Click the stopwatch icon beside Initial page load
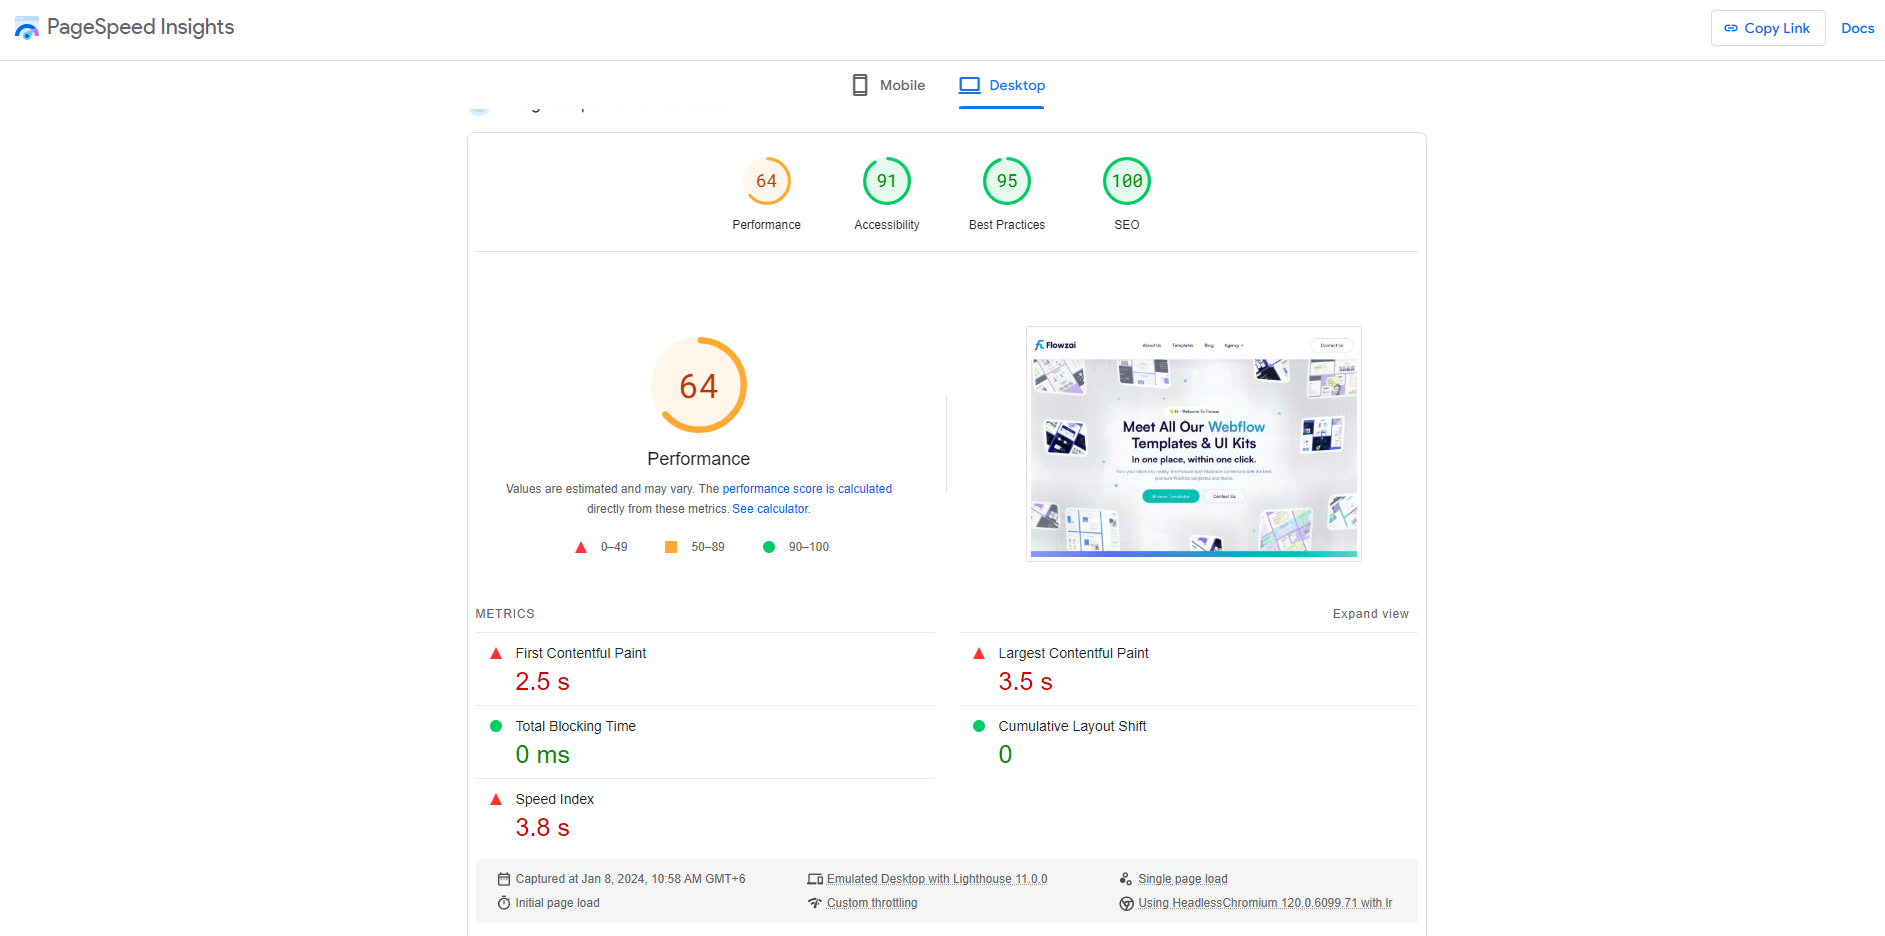The height and width of the screenshot is (936, 1885). coord(506,902)
